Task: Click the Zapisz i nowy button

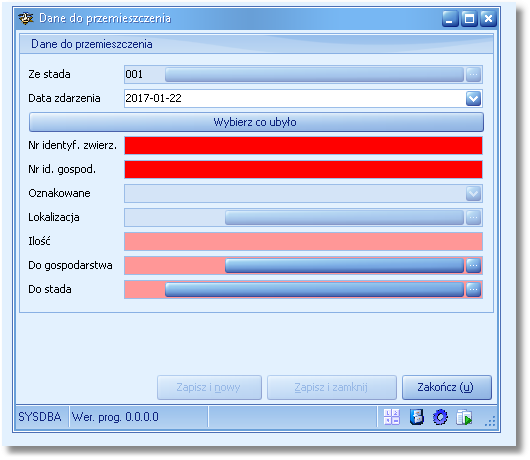Action: pyautogui.click(x=209, y=387)
